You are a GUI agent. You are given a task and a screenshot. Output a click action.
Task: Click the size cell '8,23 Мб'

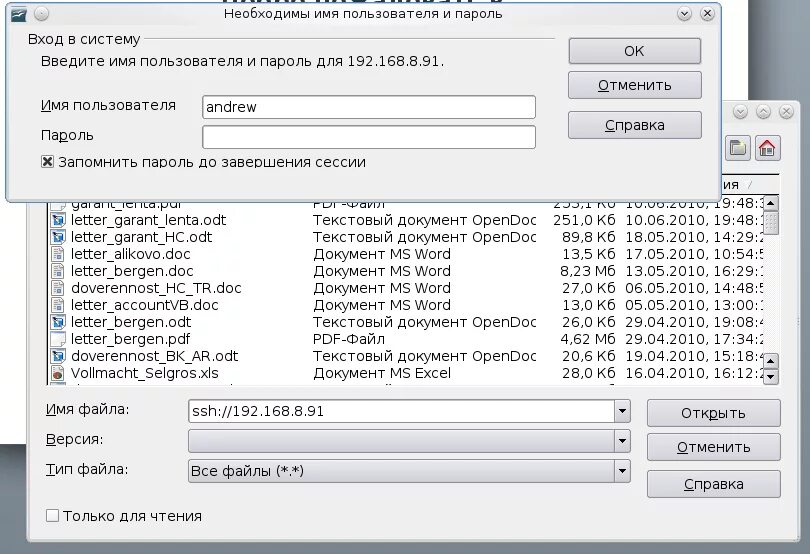coord(587,271)
